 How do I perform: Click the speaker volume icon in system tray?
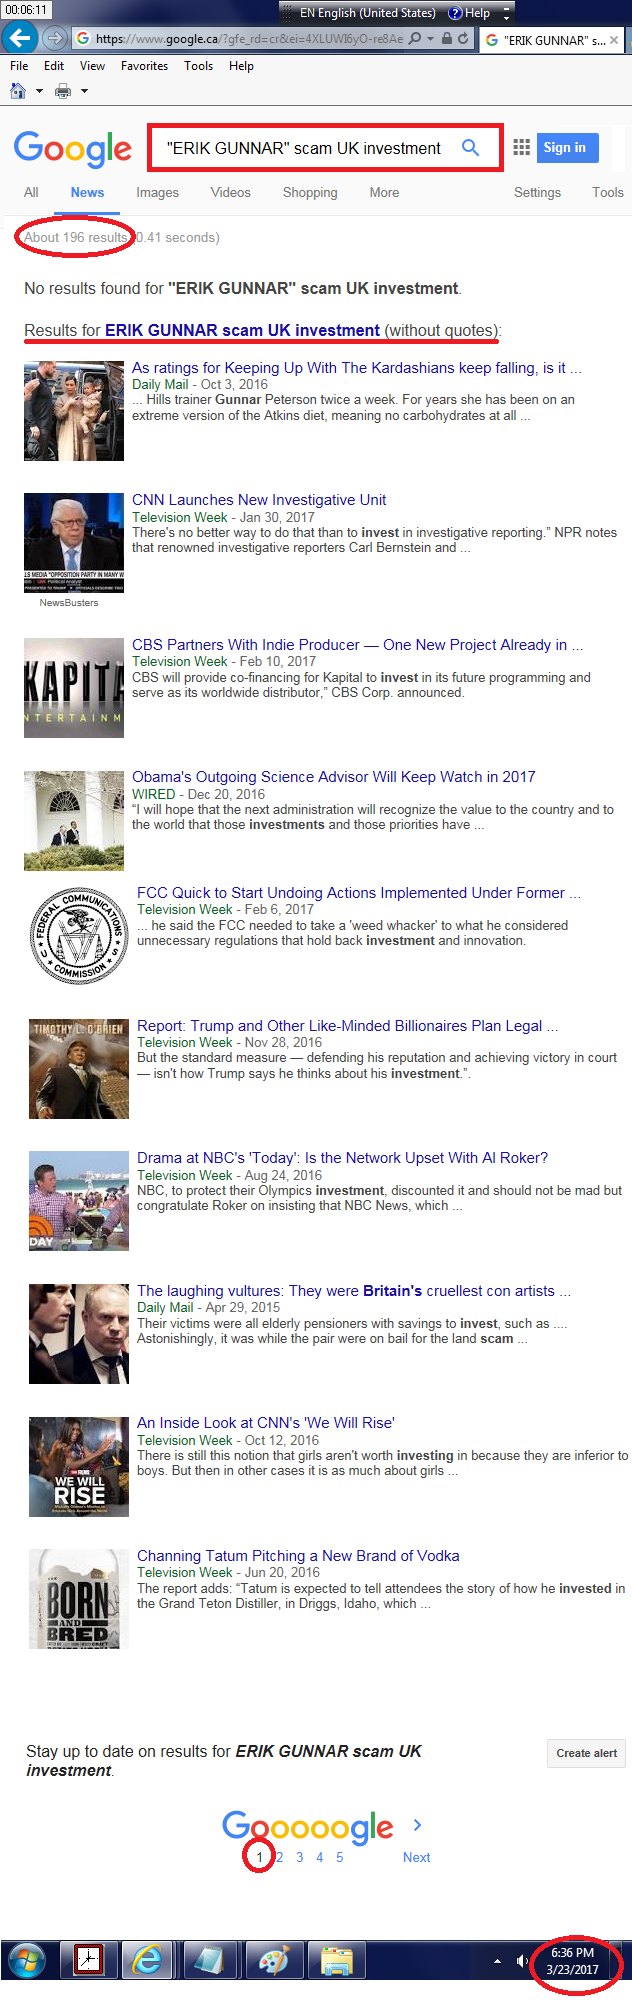521,1960
